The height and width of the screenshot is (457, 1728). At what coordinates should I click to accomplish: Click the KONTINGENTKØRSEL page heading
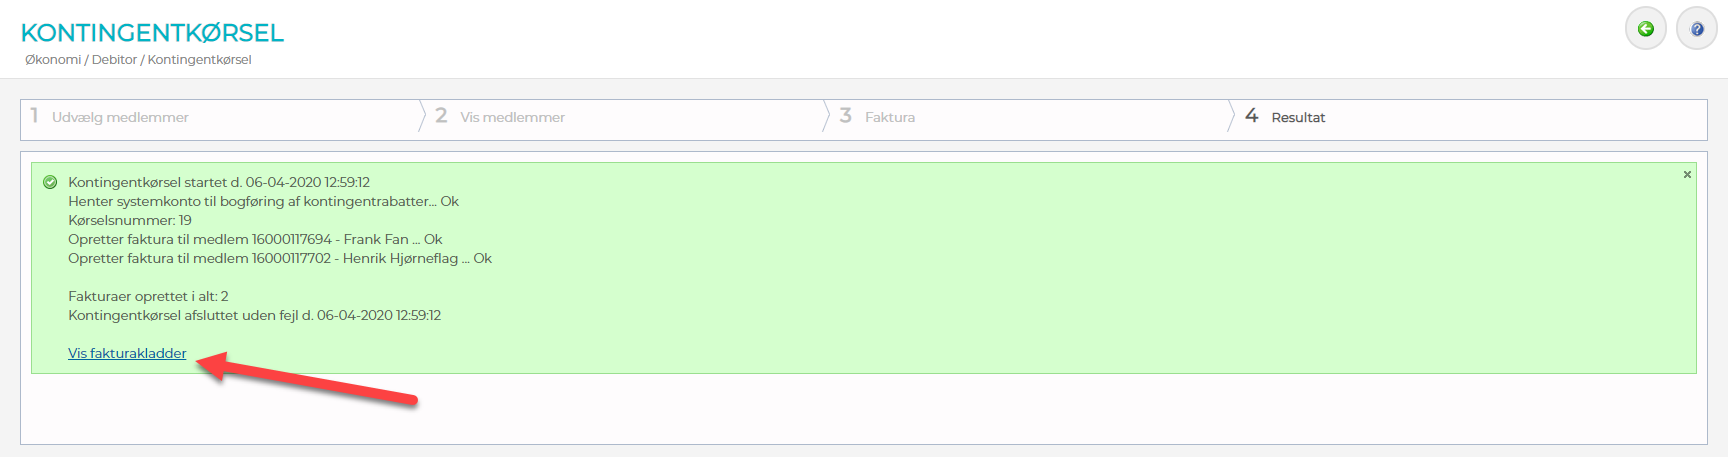tap(152, 33)
